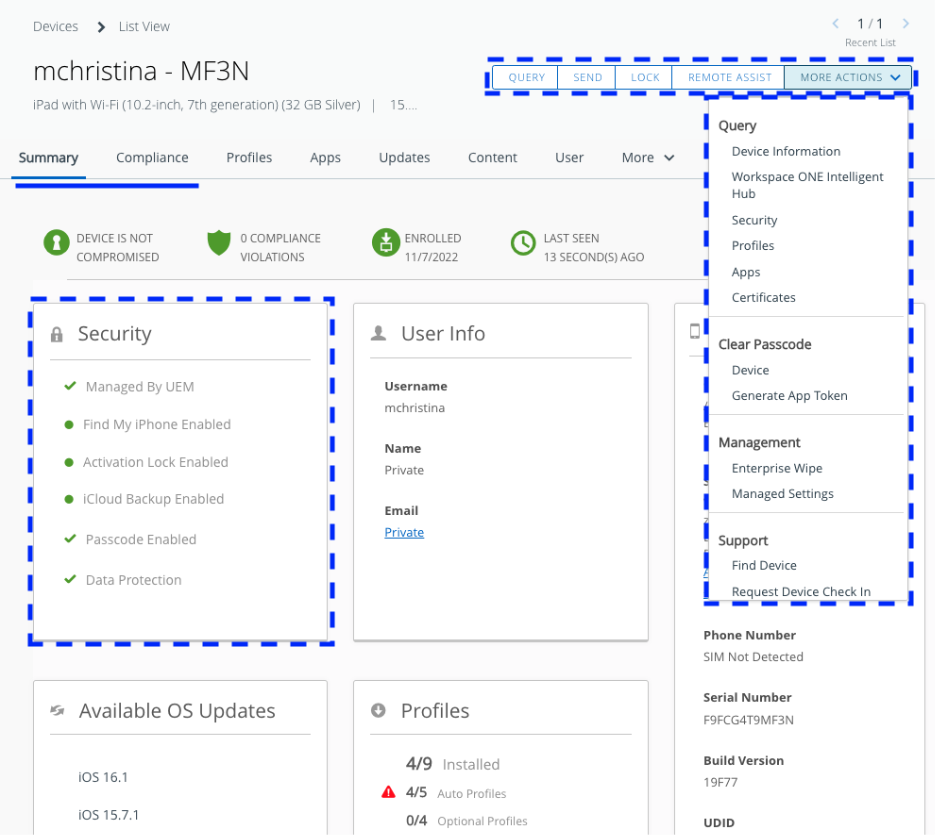Click the build version 19F77
This screenshot has height=835, width=936.
(x=721, y=782)
